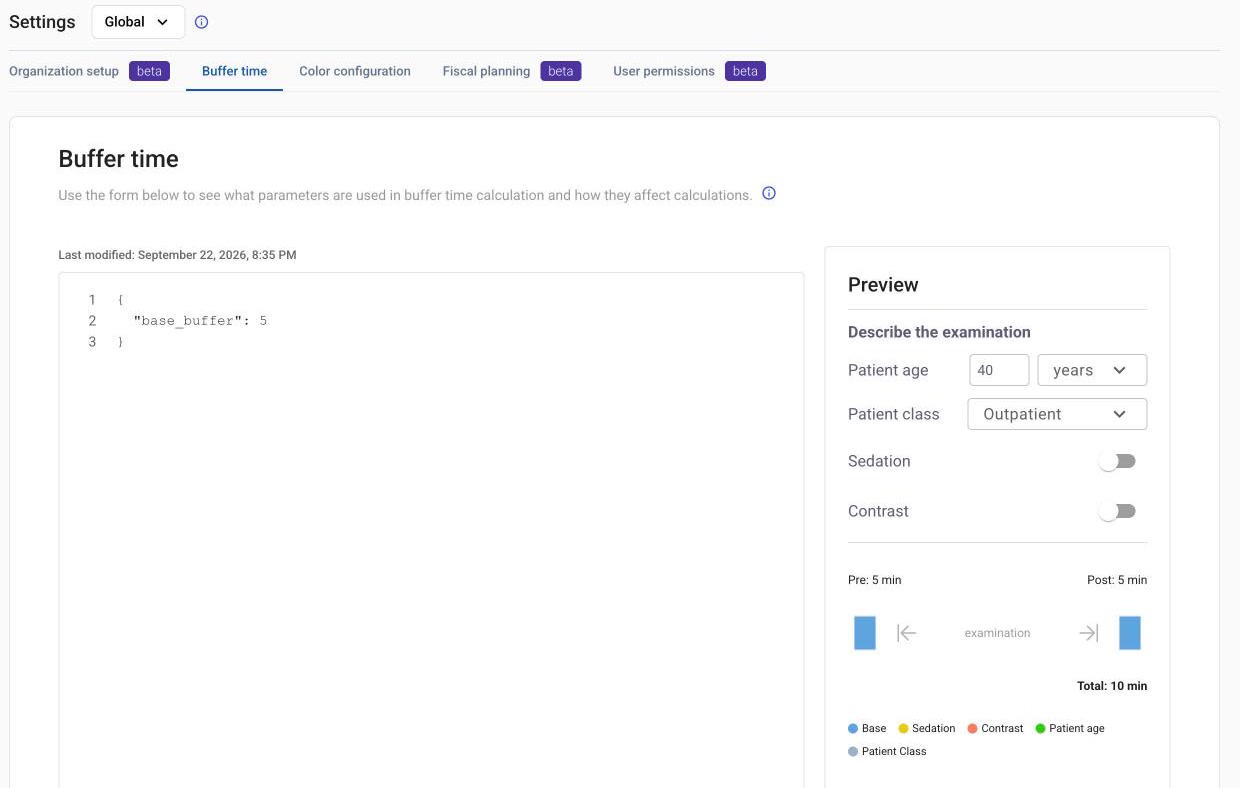Screen dimensions: 1240x788
Task: Click the Pre base buffer blue block
Action: [x=865, y=633]
